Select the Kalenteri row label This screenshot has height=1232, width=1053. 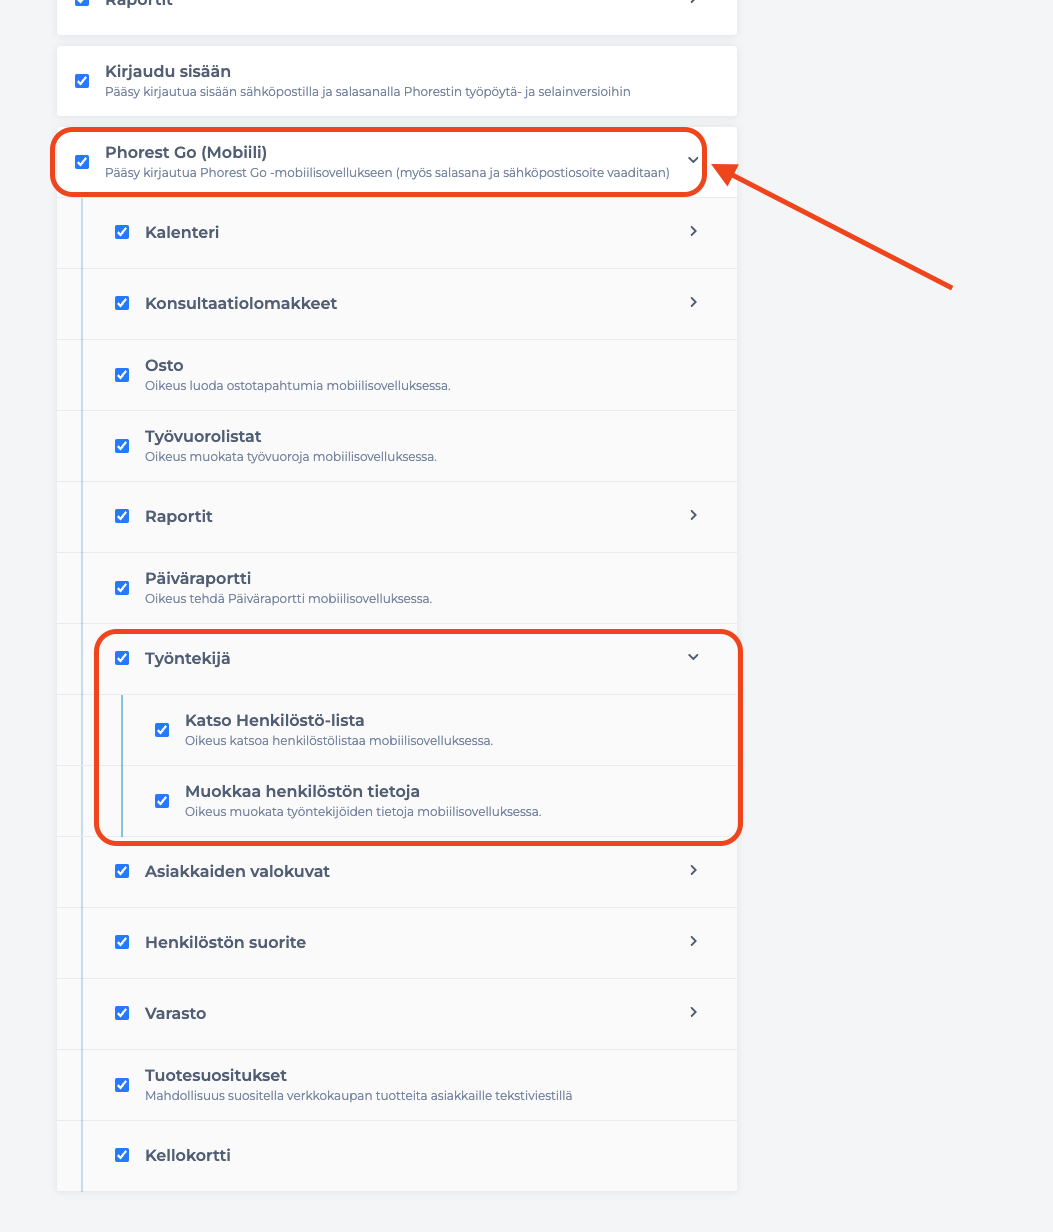(182, 232)
